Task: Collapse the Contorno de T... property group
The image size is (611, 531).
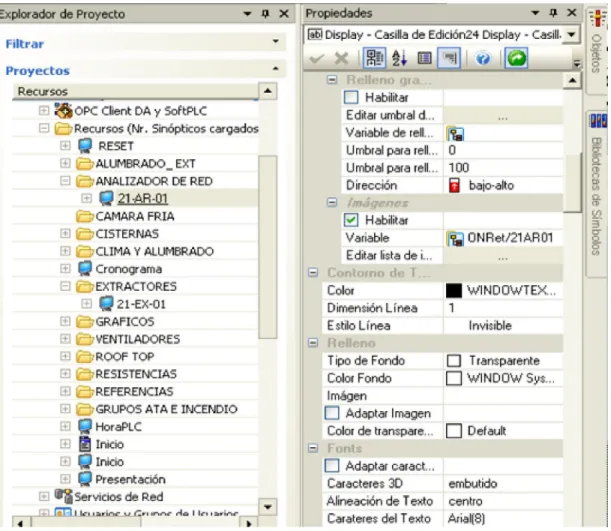Action: point(313,272)
